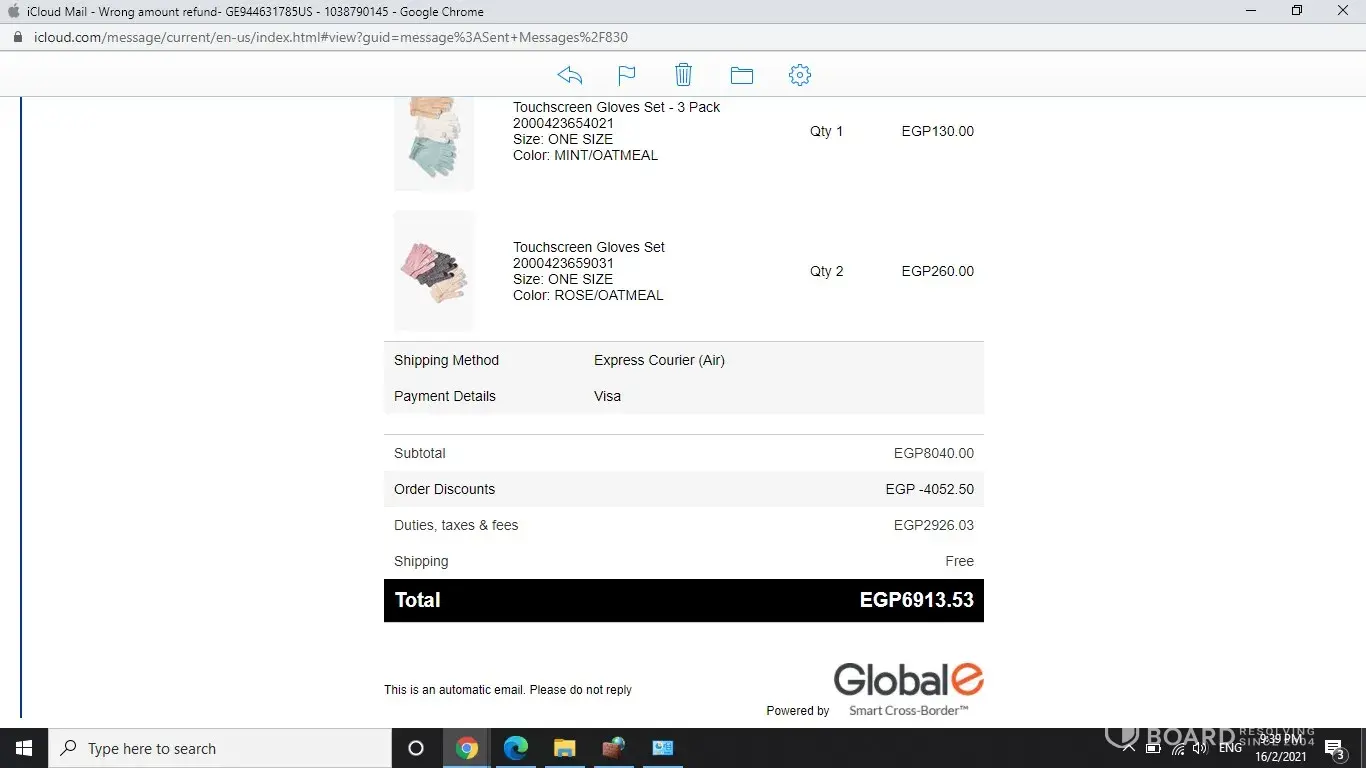This screenshot has width=1366, height=768.
Task: Select the browser address bar URL
Action: [331, 38]
